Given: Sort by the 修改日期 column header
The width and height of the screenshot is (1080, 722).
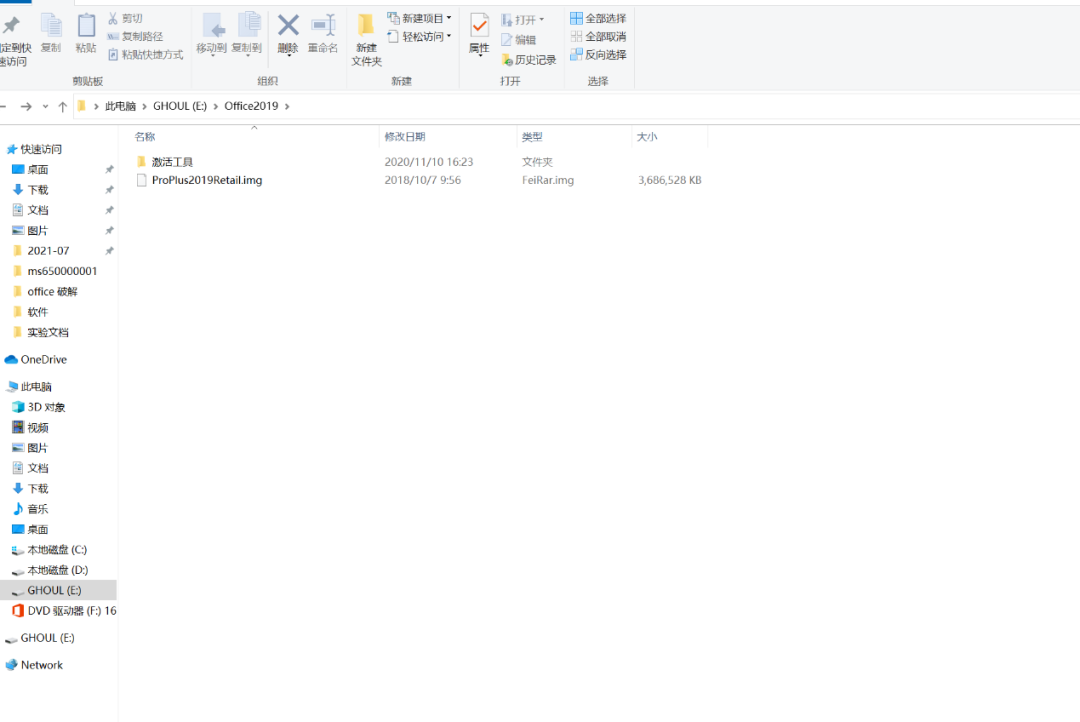Looking at the screenshot, I should [405, 137].
